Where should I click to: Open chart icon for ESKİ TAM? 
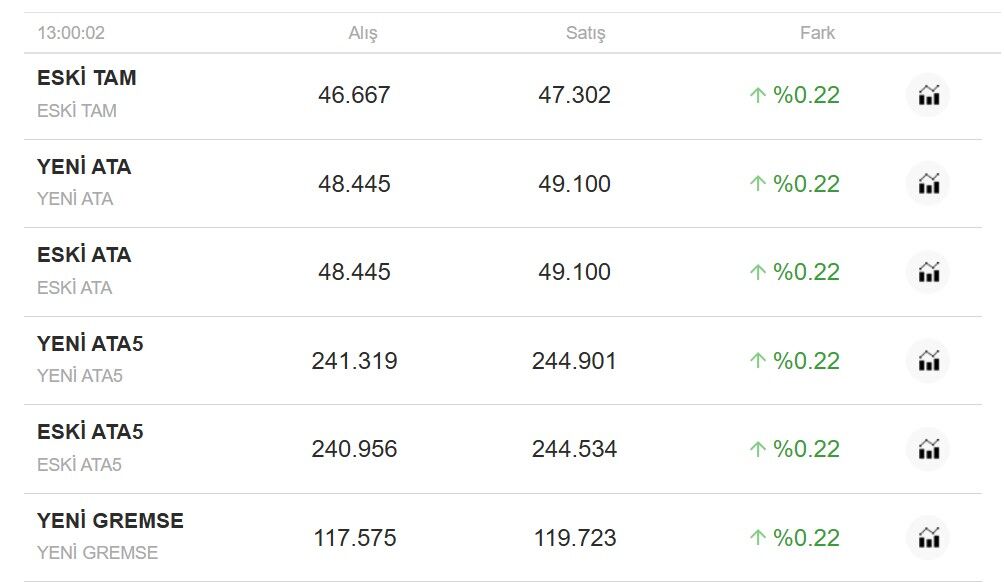click(928, 95)
